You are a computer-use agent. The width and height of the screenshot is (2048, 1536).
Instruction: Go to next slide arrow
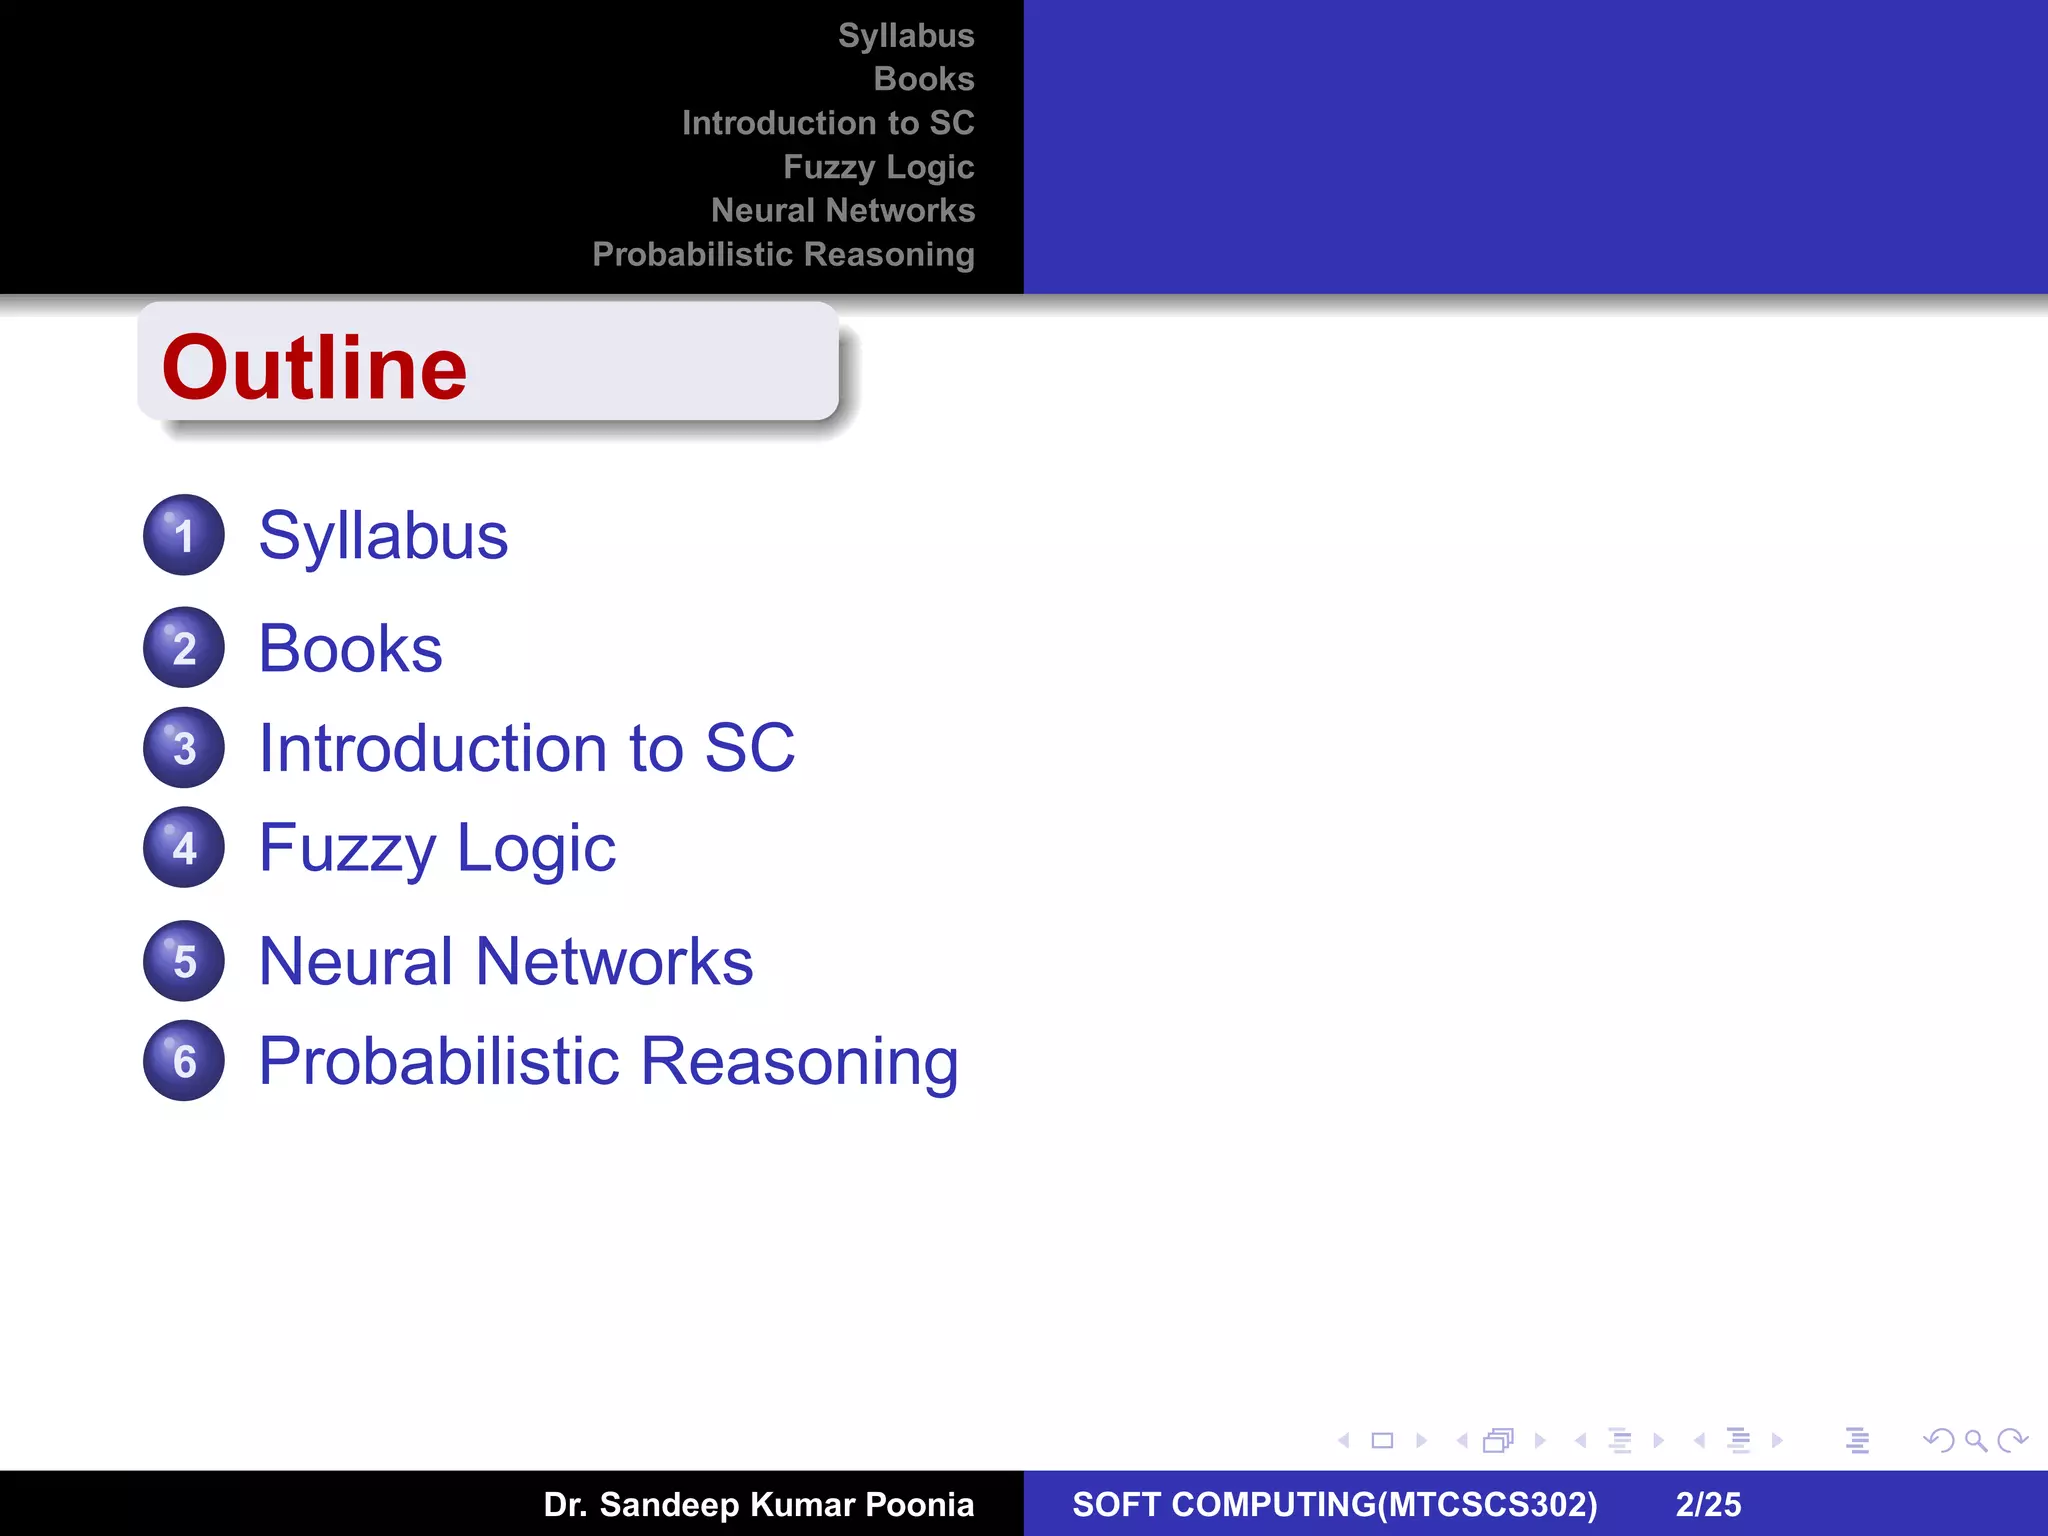click(x=1421, y=1440)
